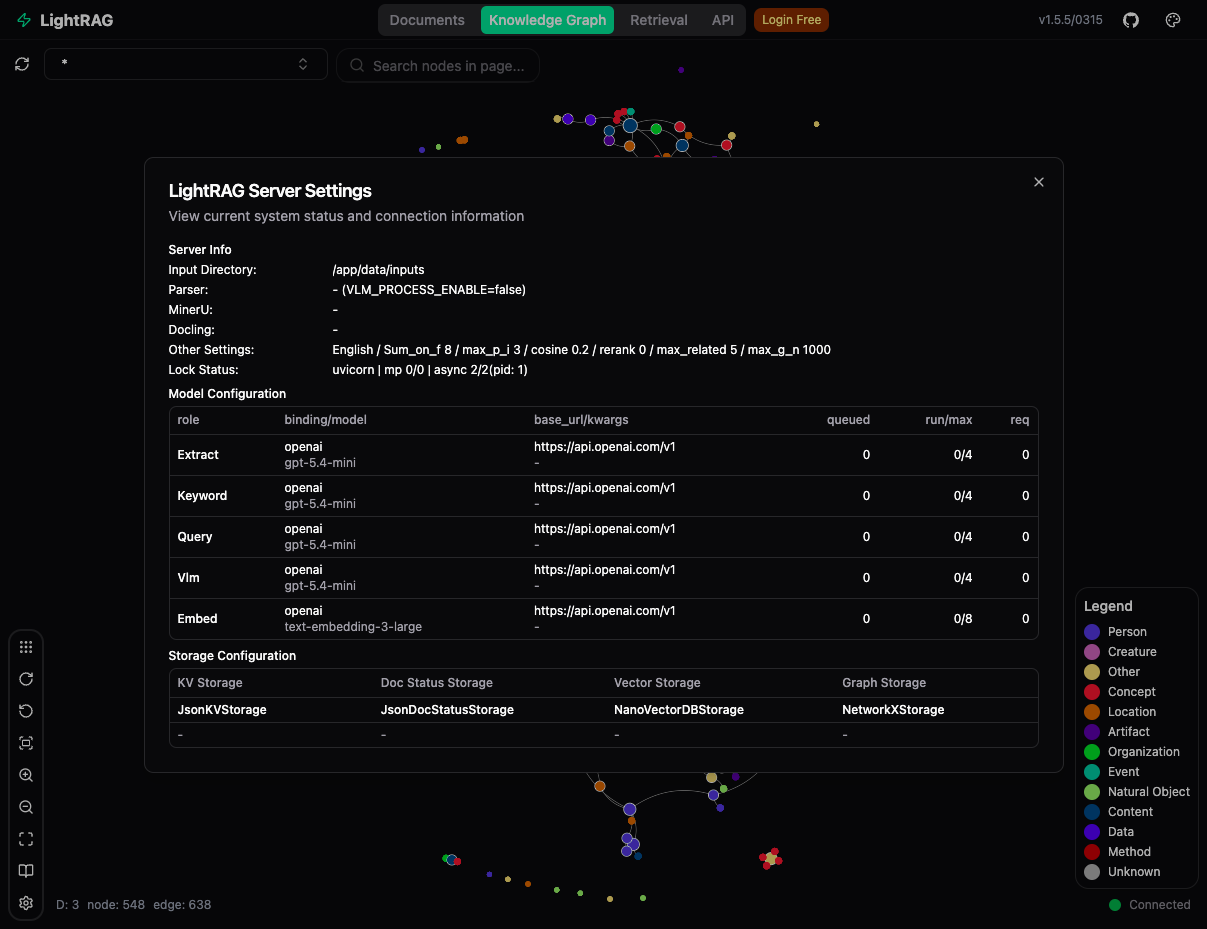
Task: Select Unknown in the legend
Action: tap(1134, 872)
